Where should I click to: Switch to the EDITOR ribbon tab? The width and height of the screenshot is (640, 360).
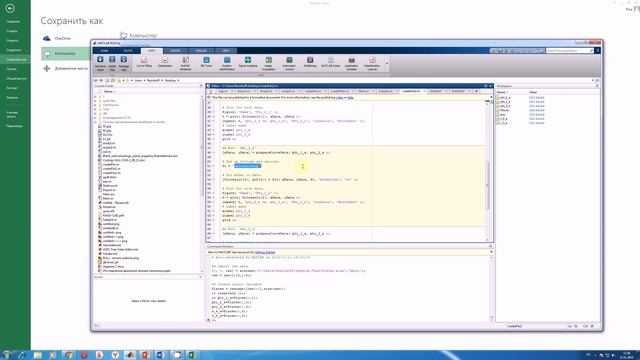[x=176, y=51]
